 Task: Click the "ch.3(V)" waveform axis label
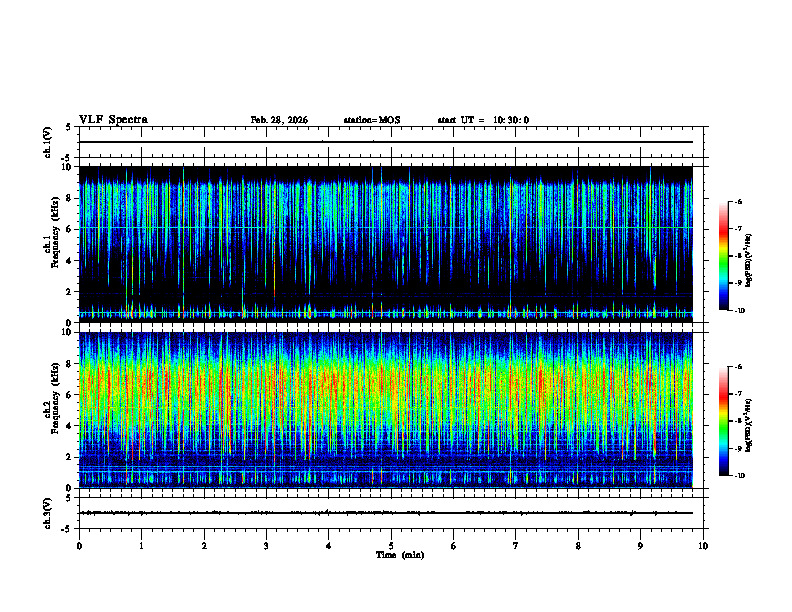tap(47, 513)
